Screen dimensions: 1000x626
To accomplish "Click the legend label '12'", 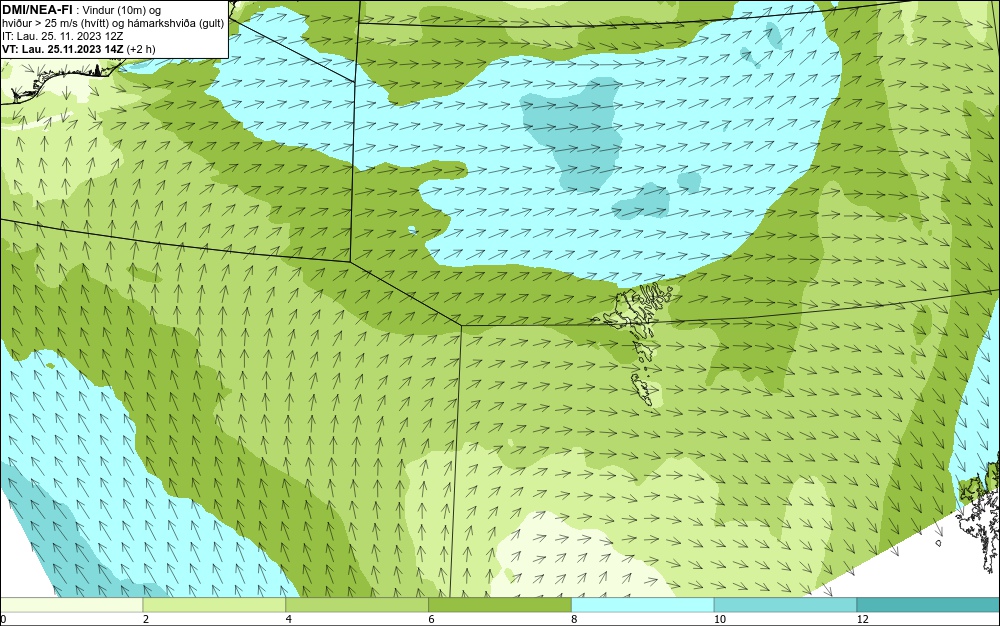I will [862, 619].
